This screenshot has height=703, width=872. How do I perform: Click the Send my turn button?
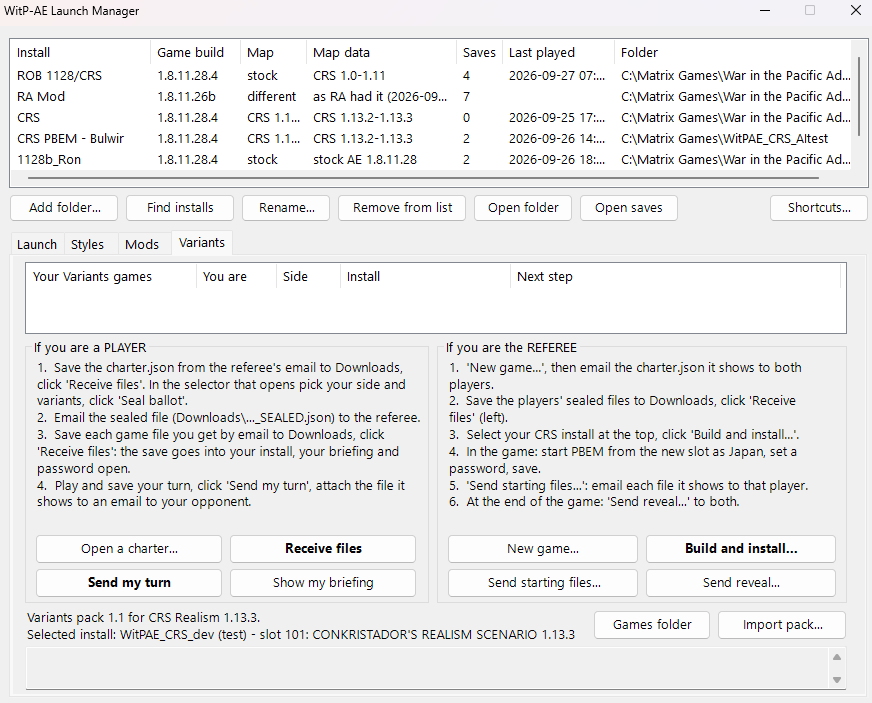(129, 583)
